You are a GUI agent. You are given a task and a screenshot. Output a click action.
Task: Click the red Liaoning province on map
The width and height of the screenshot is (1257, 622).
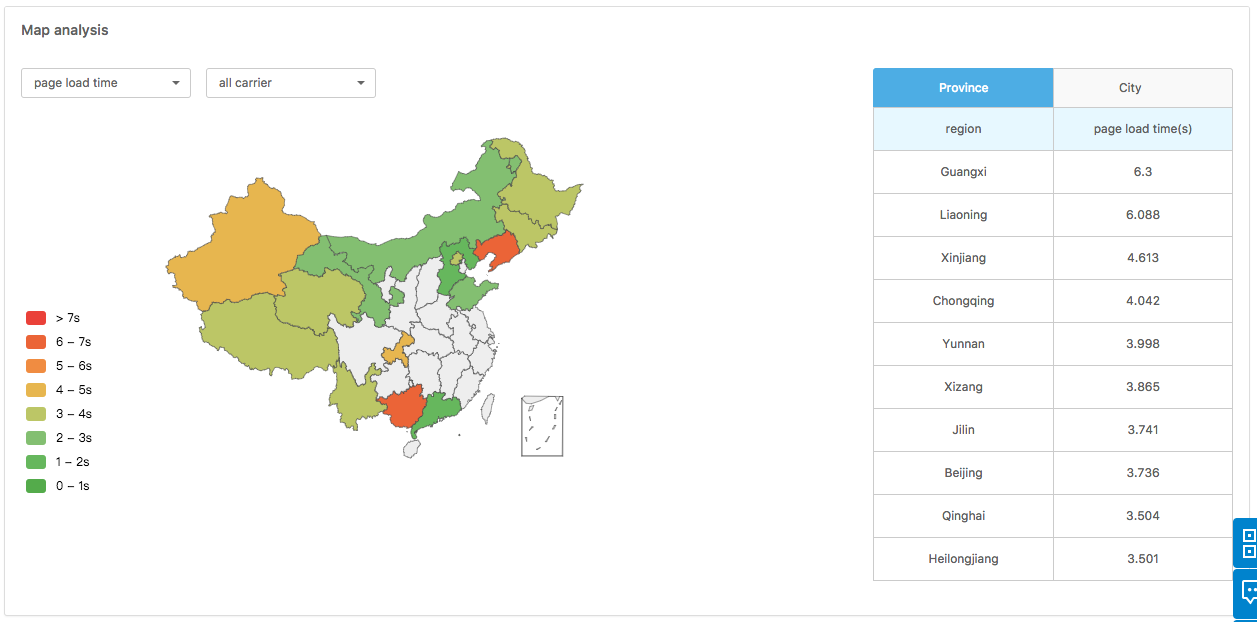[497, 251]
